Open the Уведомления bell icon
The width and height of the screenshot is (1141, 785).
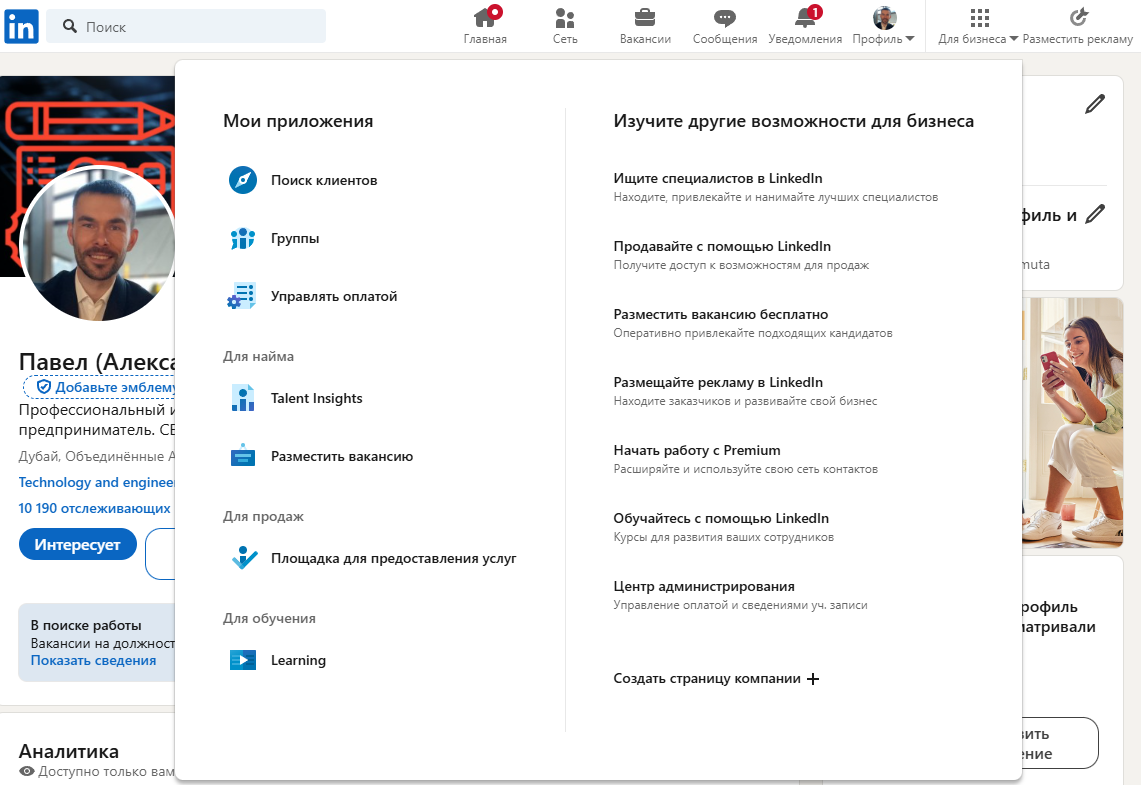click(x=806, y=17)
